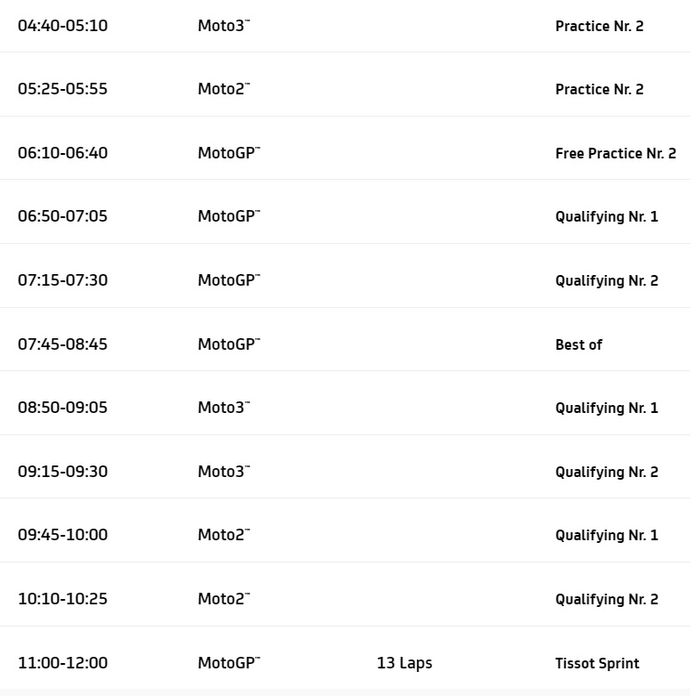Screen dimensions: 700x696
Task: Open the Best of session
Action: [x=579, y=344]
